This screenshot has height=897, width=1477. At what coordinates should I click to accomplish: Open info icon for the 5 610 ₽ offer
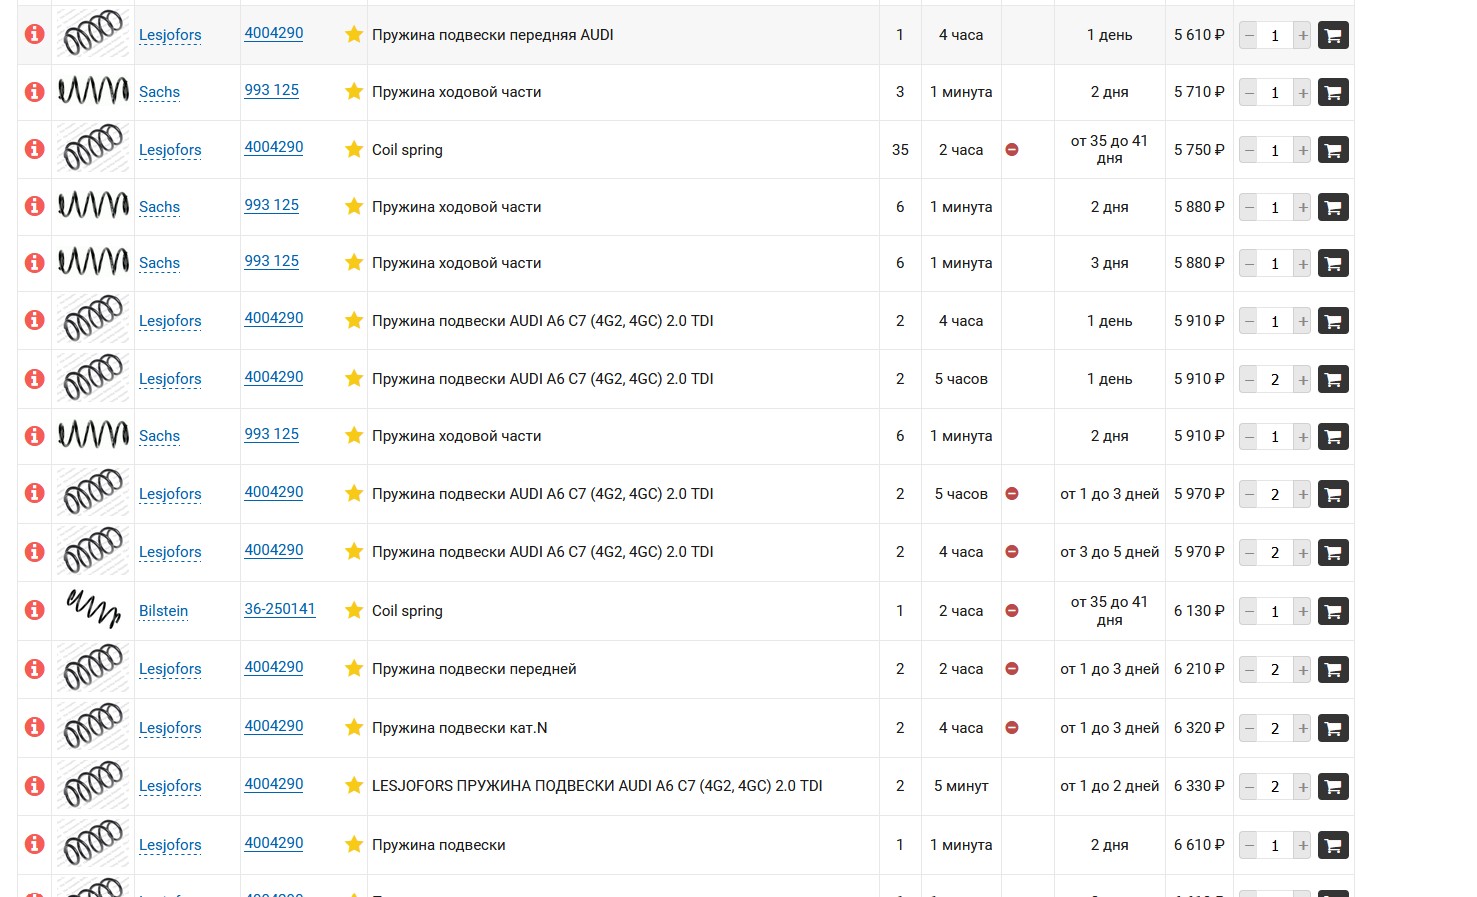34,34
